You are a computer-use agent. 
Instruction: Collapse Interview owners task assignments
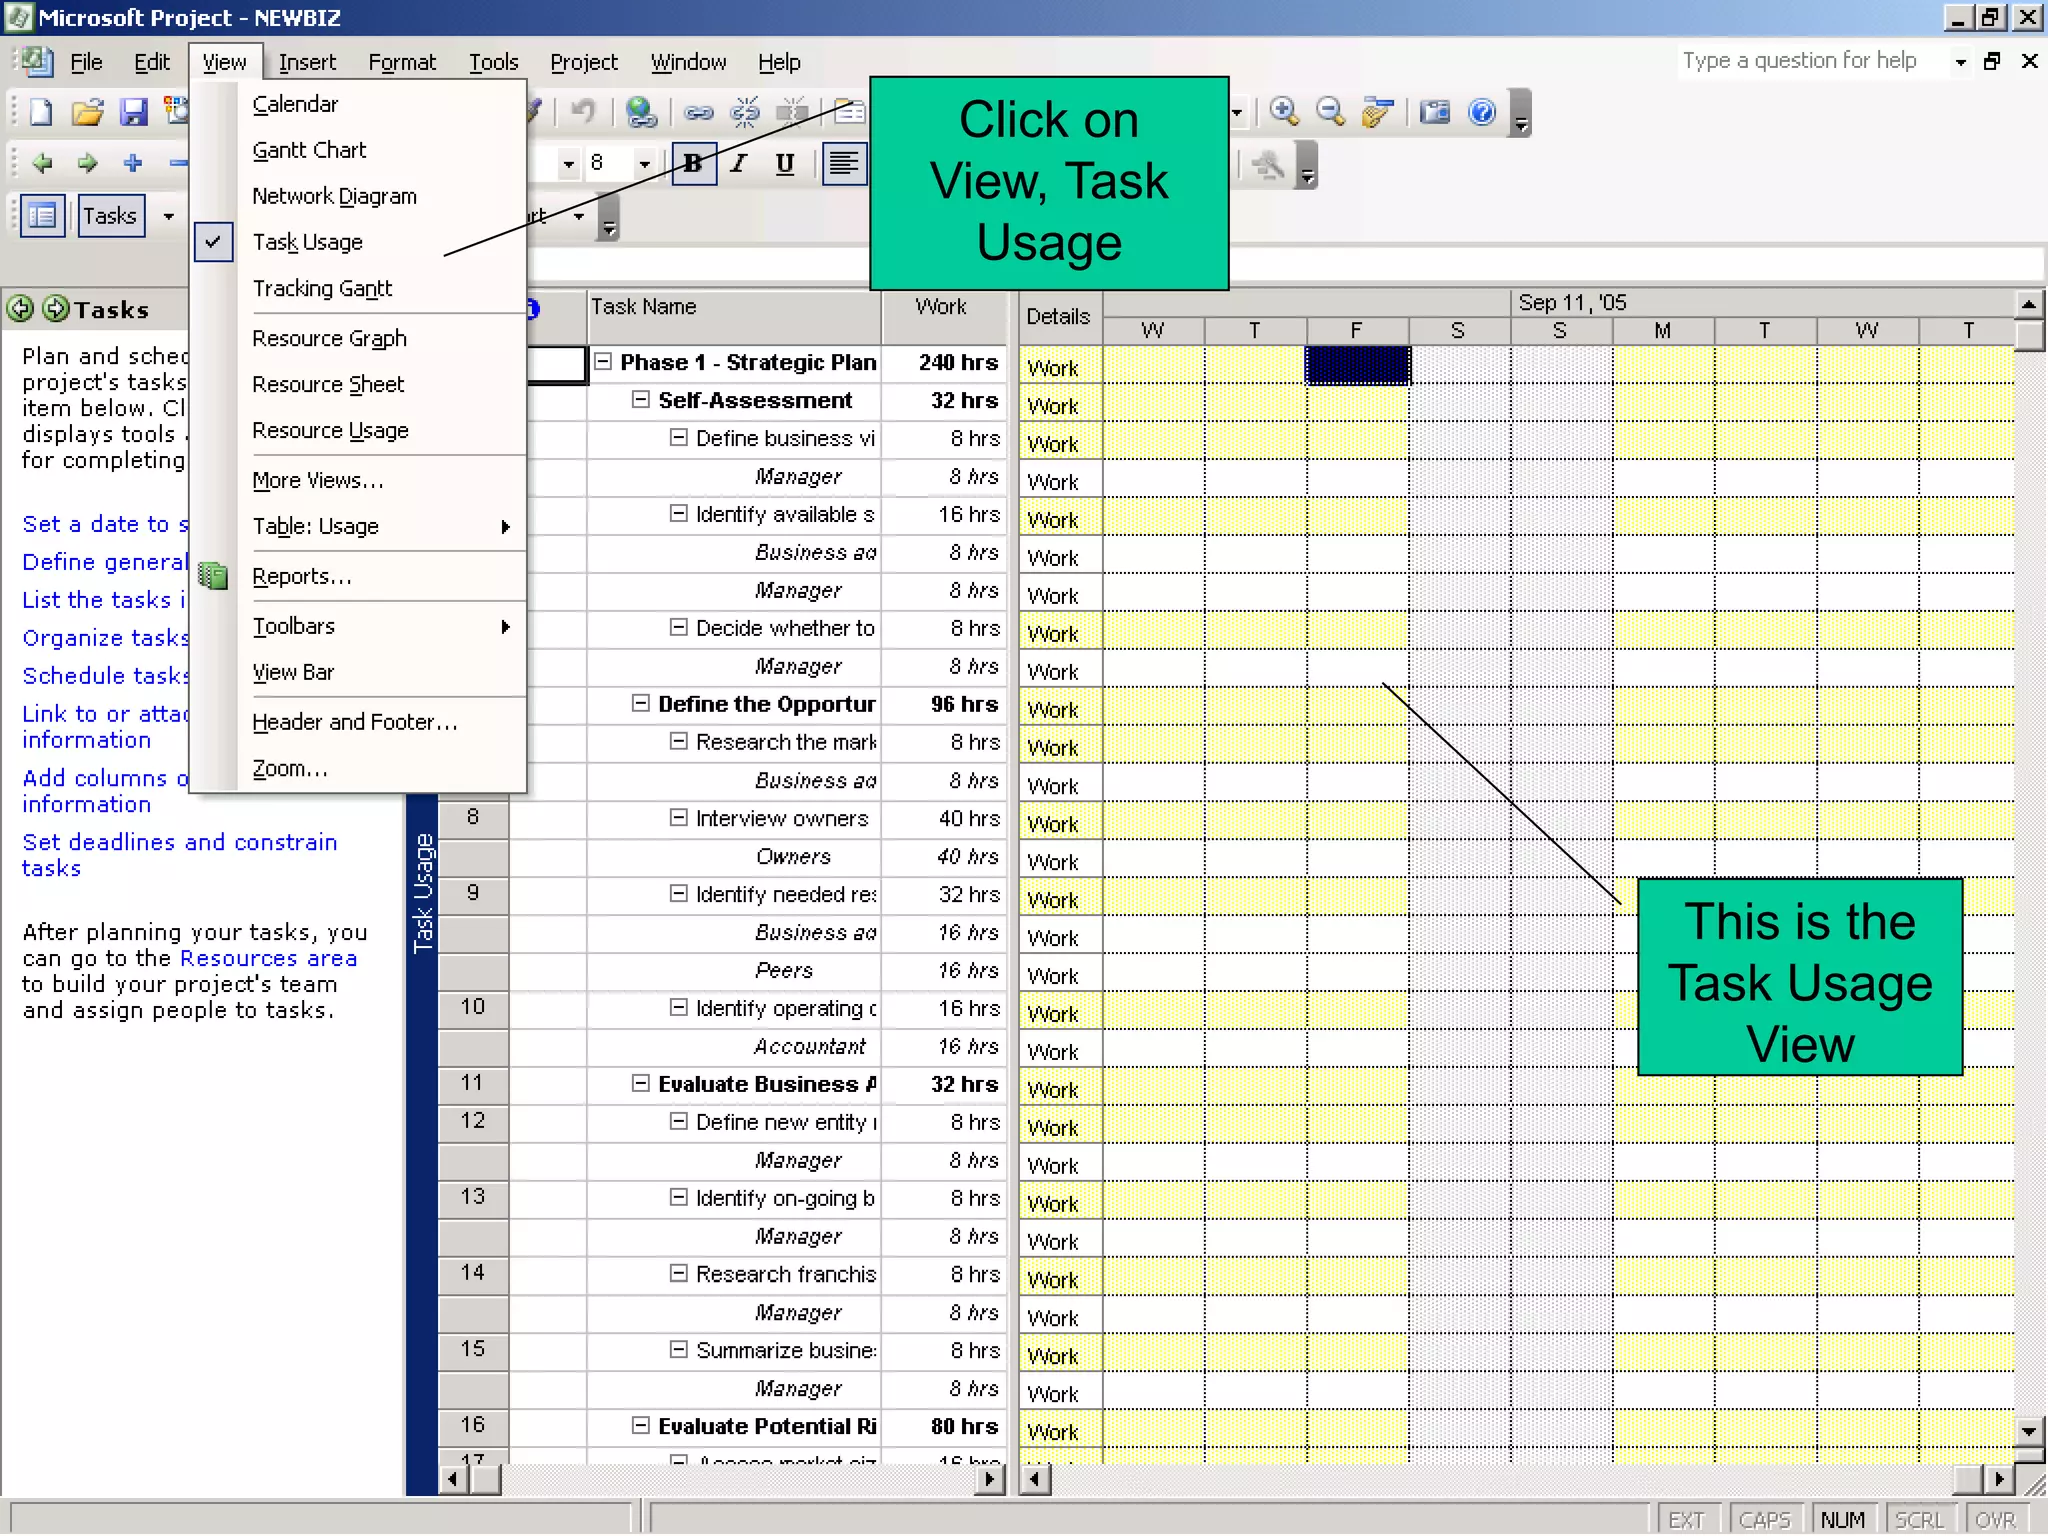click(679, 817)
